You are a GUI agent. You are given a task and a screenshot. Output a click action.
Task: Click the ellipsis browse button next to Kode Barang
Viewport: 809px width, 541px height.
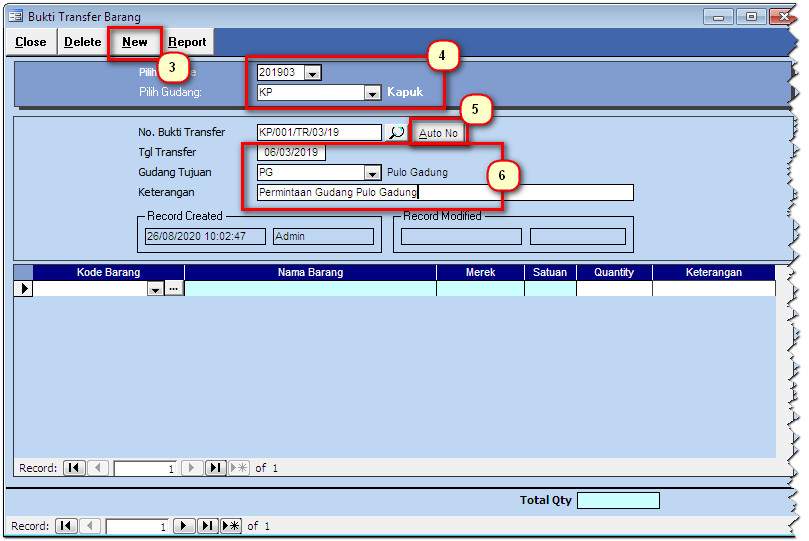(x=173, y=289)
